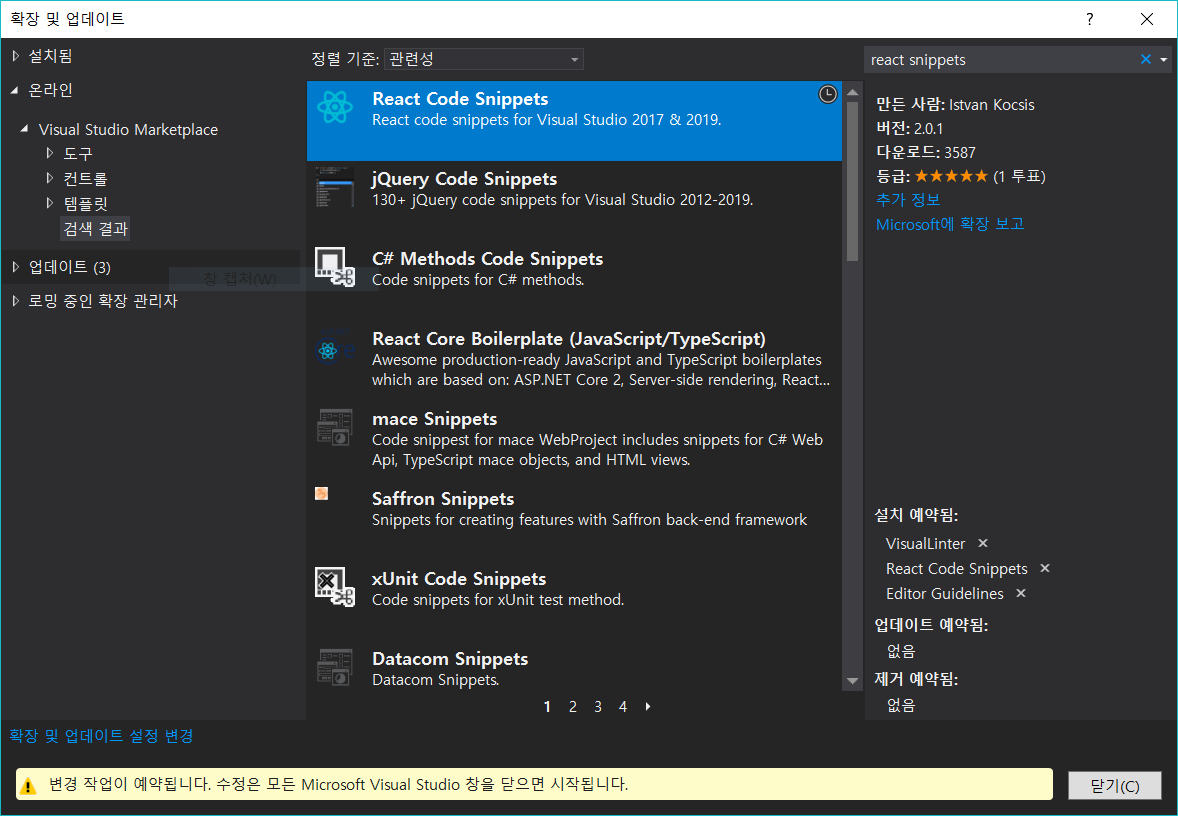Expand the 템플릿 category
The width and height of the screenshot is (1178, 816).
[50, 203]
